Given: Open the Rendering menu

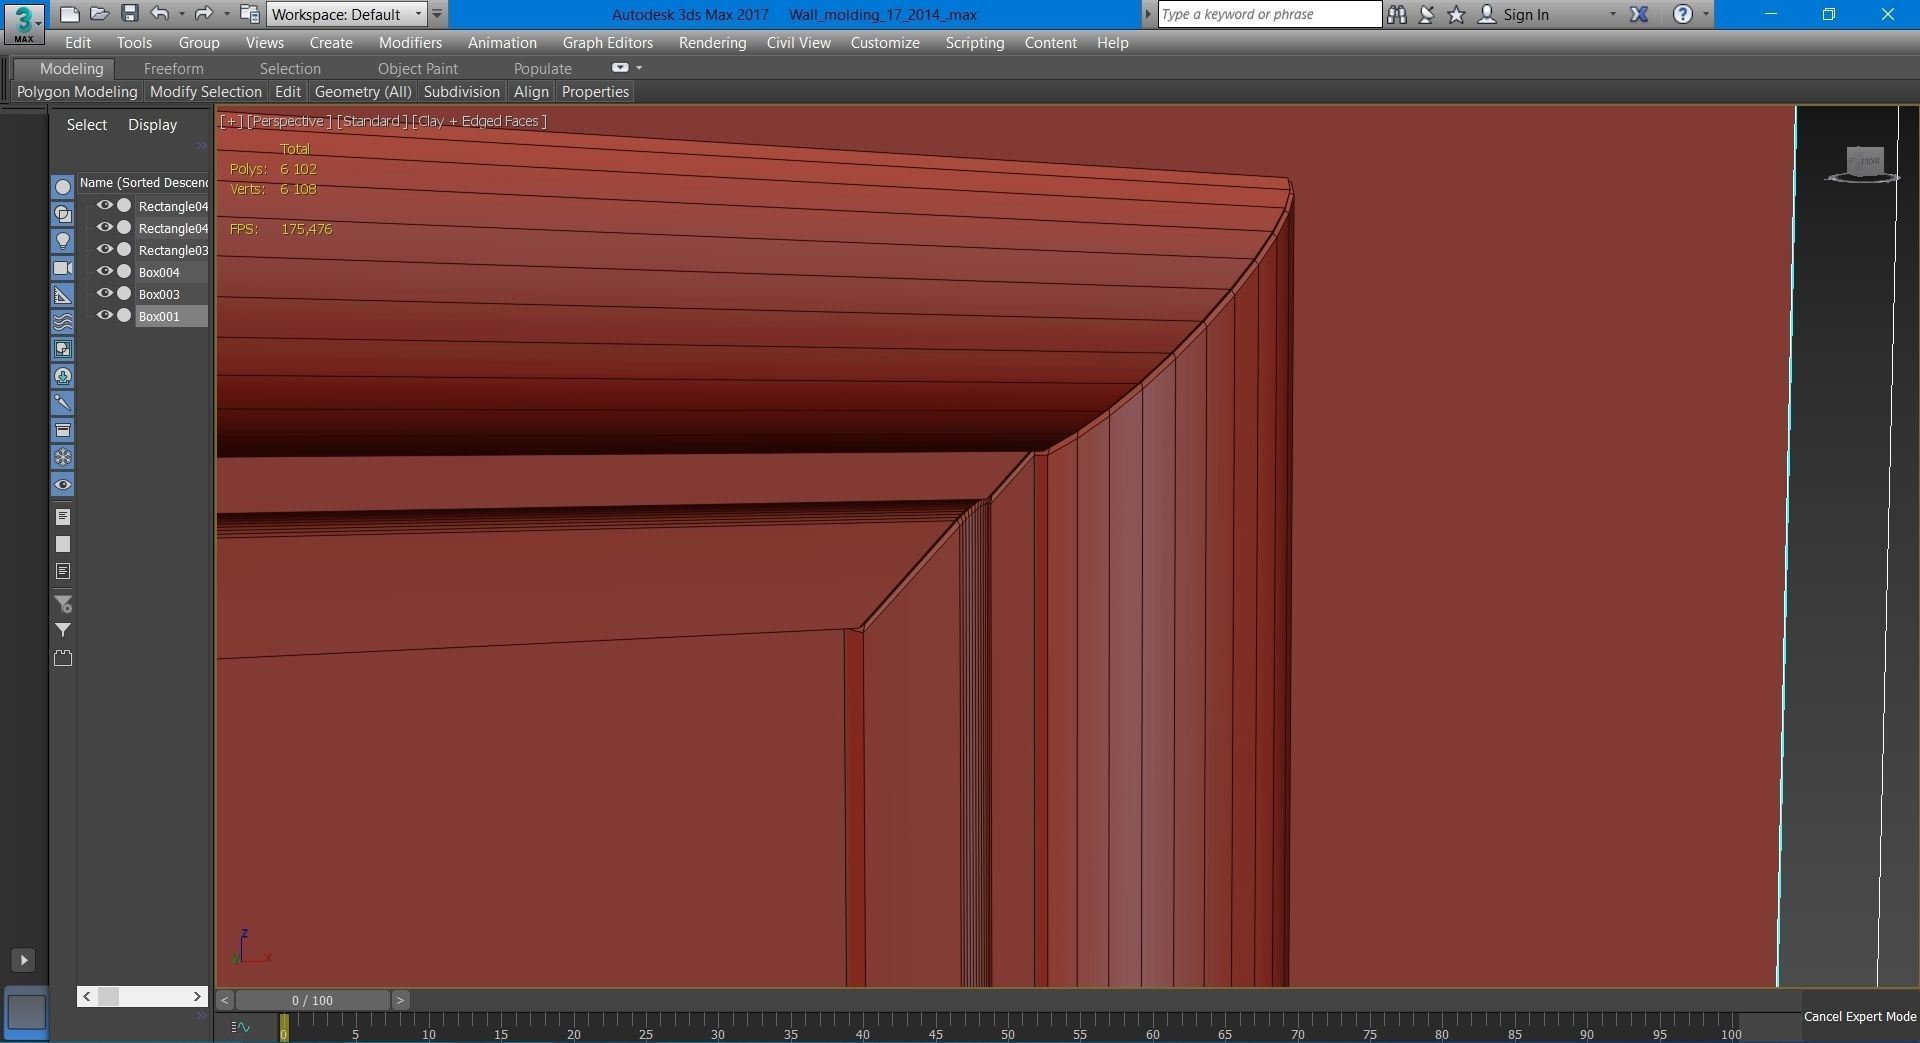Looking at the screenshot, I should (x=712, y=42).
